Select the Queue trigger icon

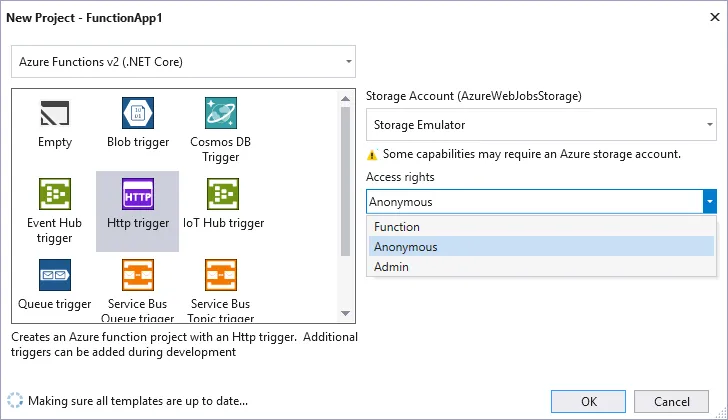[x=55, y=275]
